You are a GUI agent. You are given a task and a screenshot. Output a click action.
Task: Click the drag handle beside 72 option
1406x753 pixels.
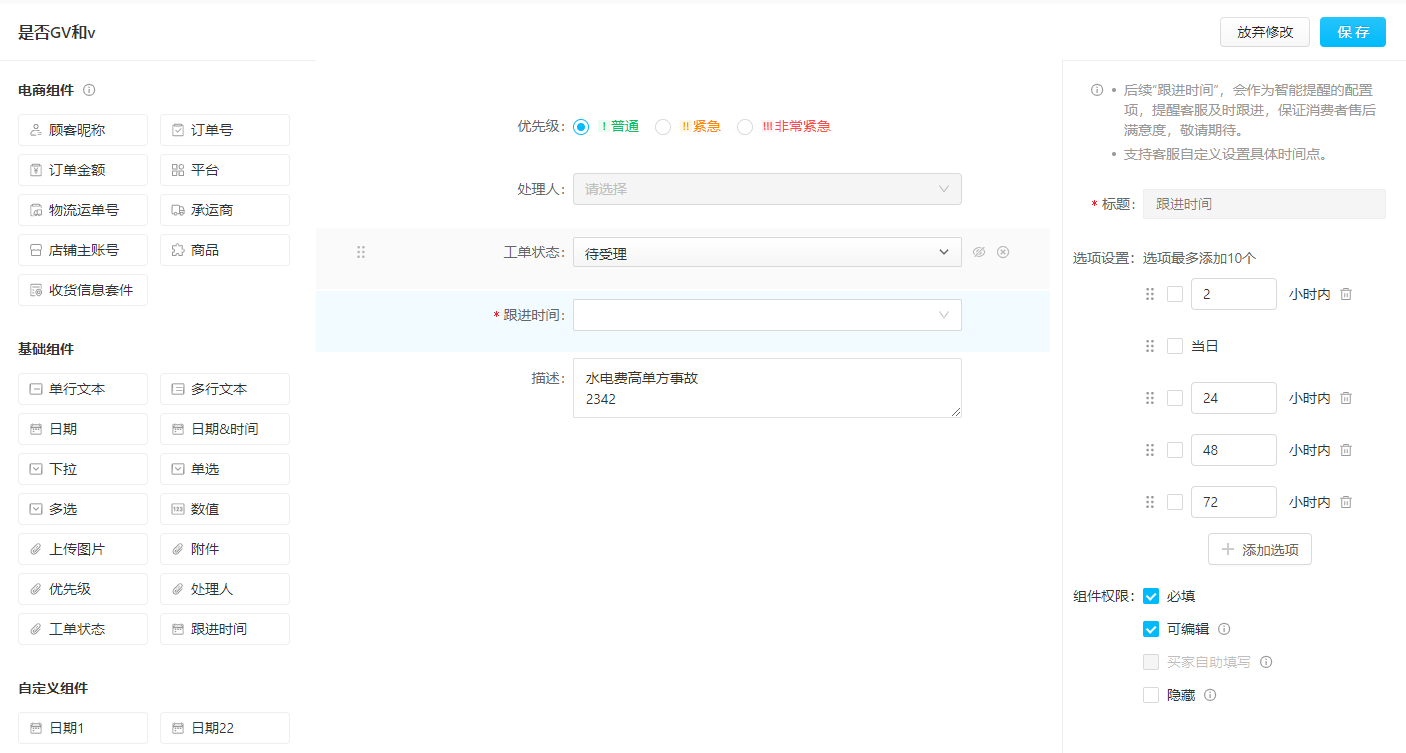coord(1150,502)
